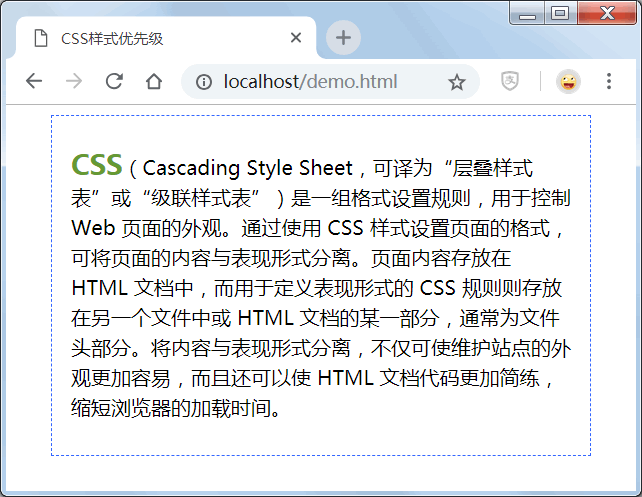Click the green CSS heading text
The width and height of the screenshot is (642, 497).
97,164
